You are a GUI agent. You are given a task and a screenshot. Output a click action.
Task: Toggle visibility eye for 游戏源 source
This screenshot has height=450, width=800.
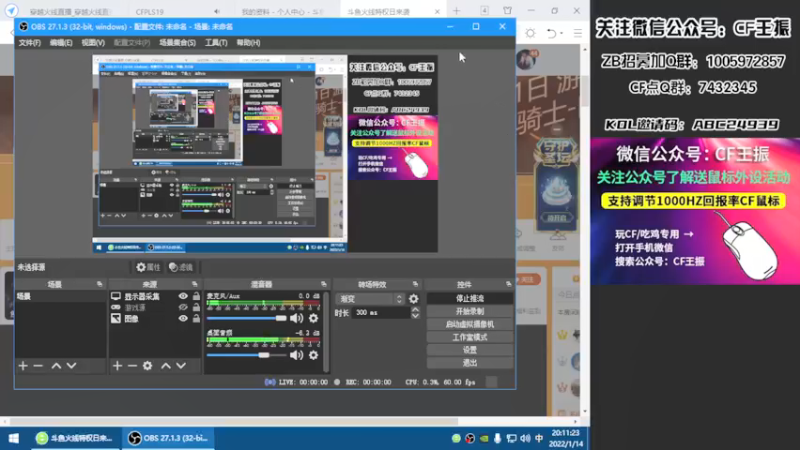183,307
